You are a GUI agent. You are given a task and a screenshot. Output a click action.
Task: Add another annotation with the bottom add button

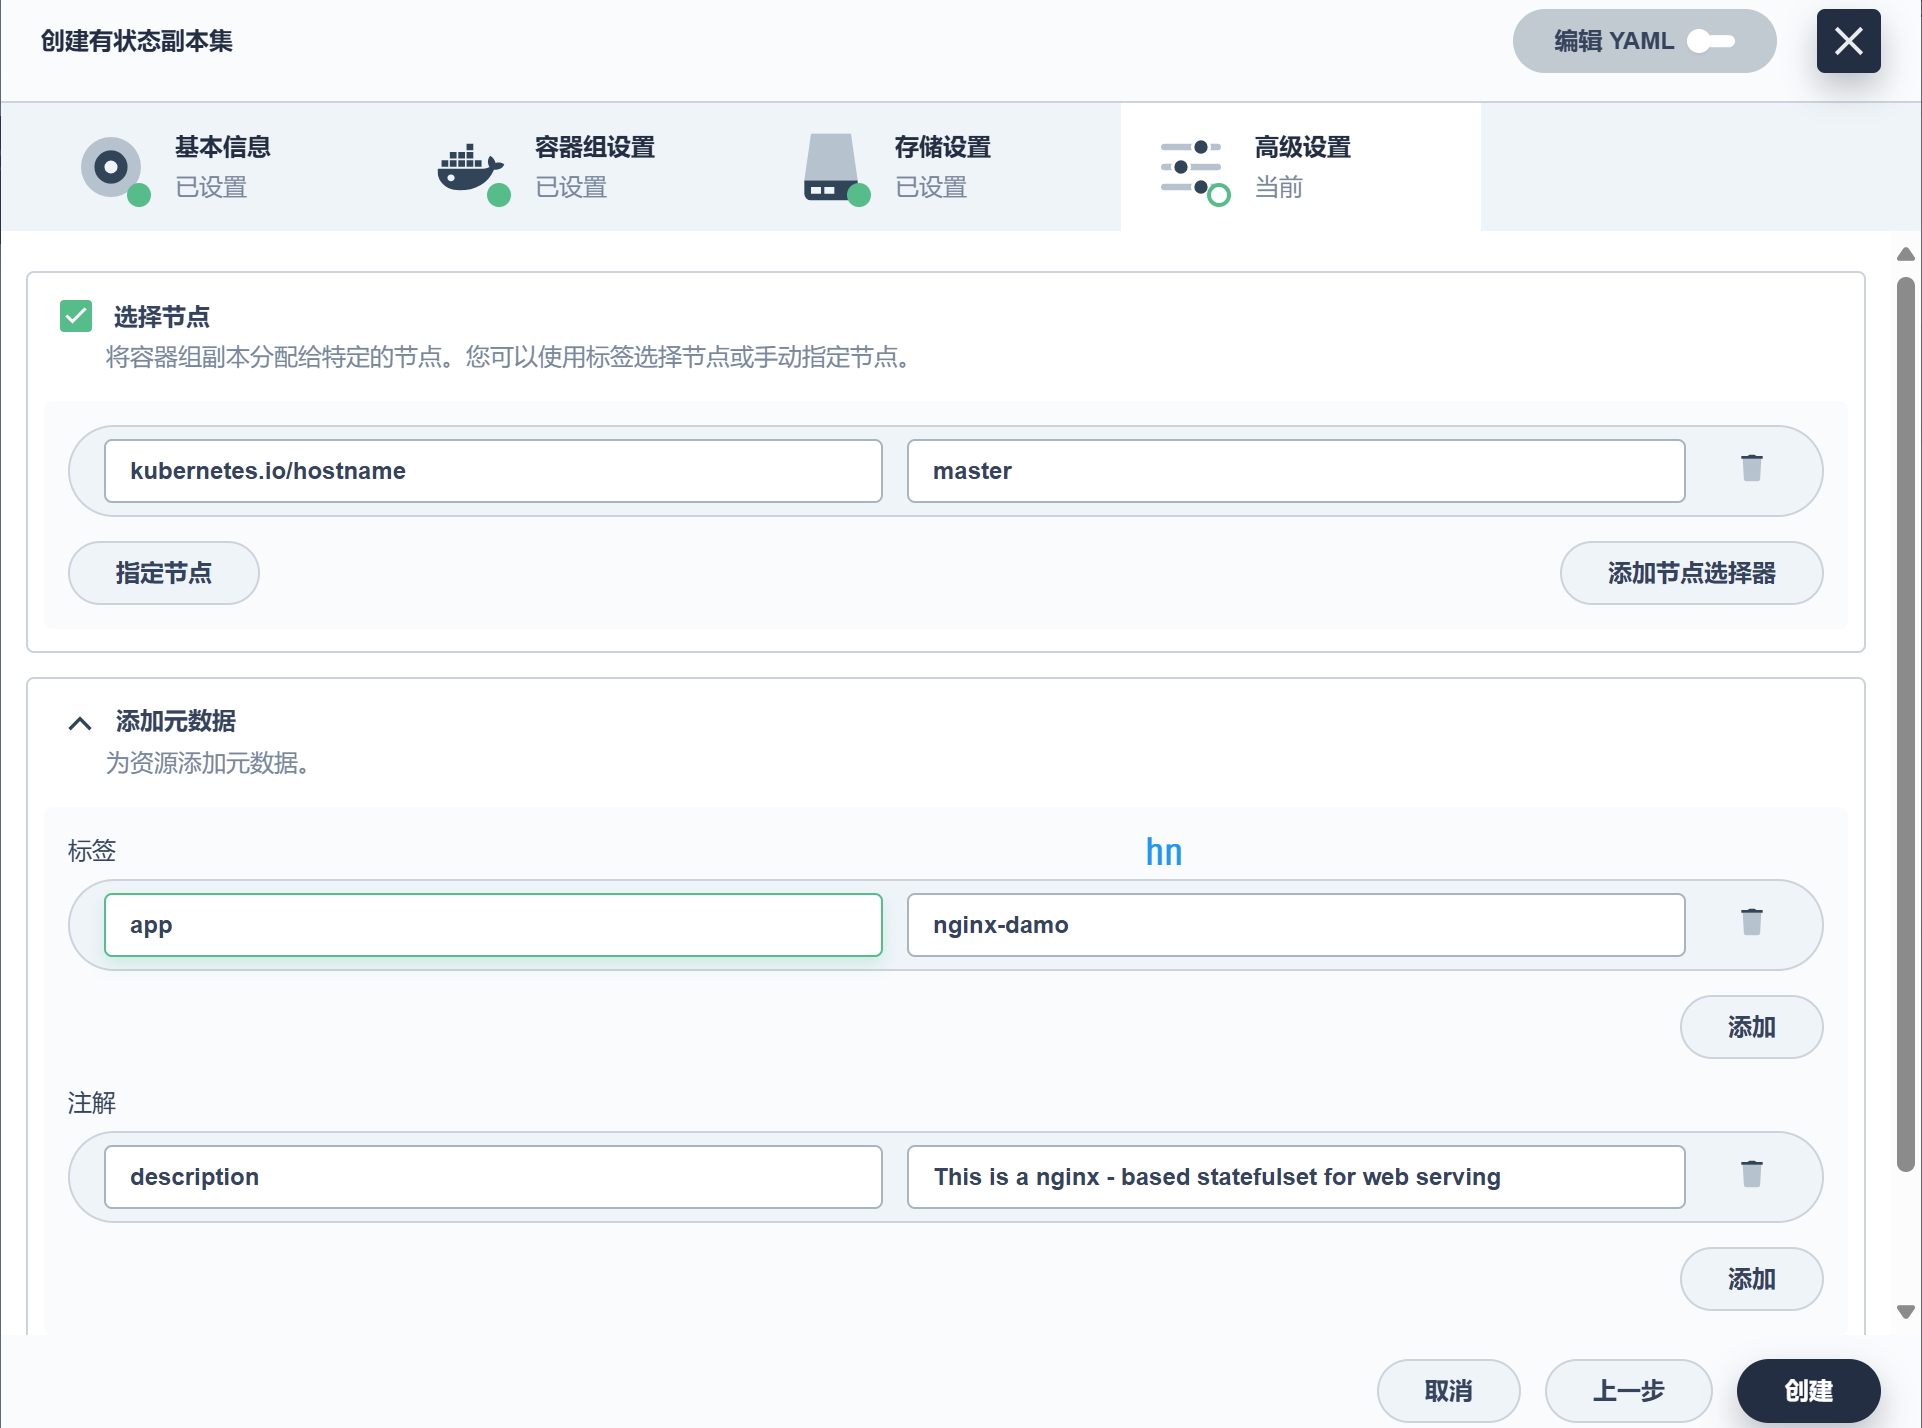tap(1750, 1279)
